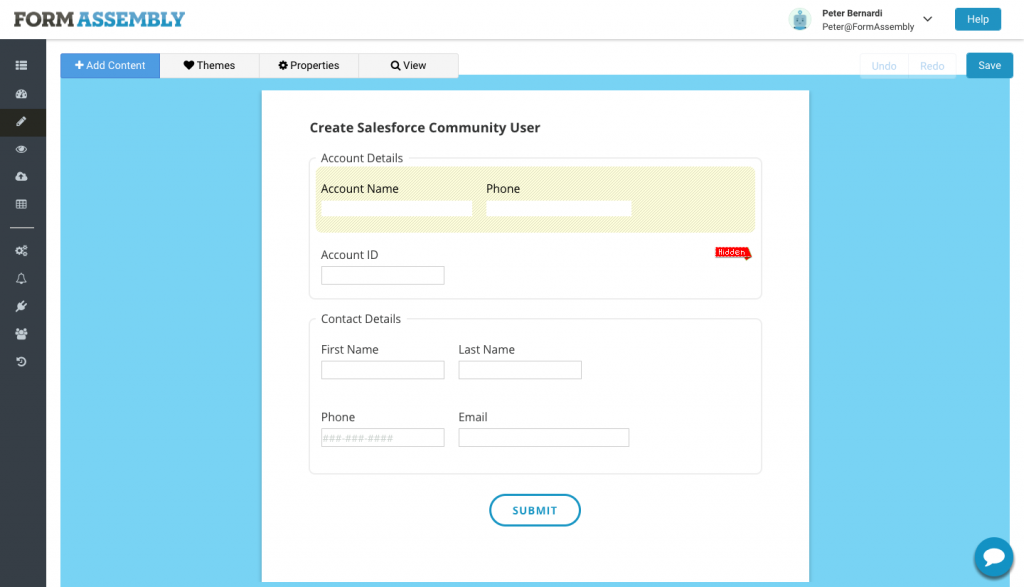The height and width of the screenshot is (587, 1024).
Task: Preview the form using the eye icon
Action: [22, 149]
